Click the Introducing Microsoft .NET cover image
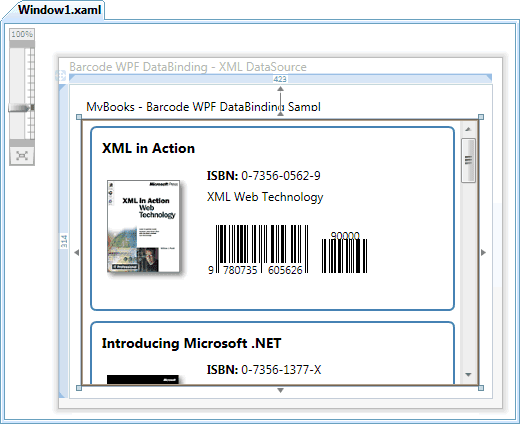520x424 pixels. [143, 379]
